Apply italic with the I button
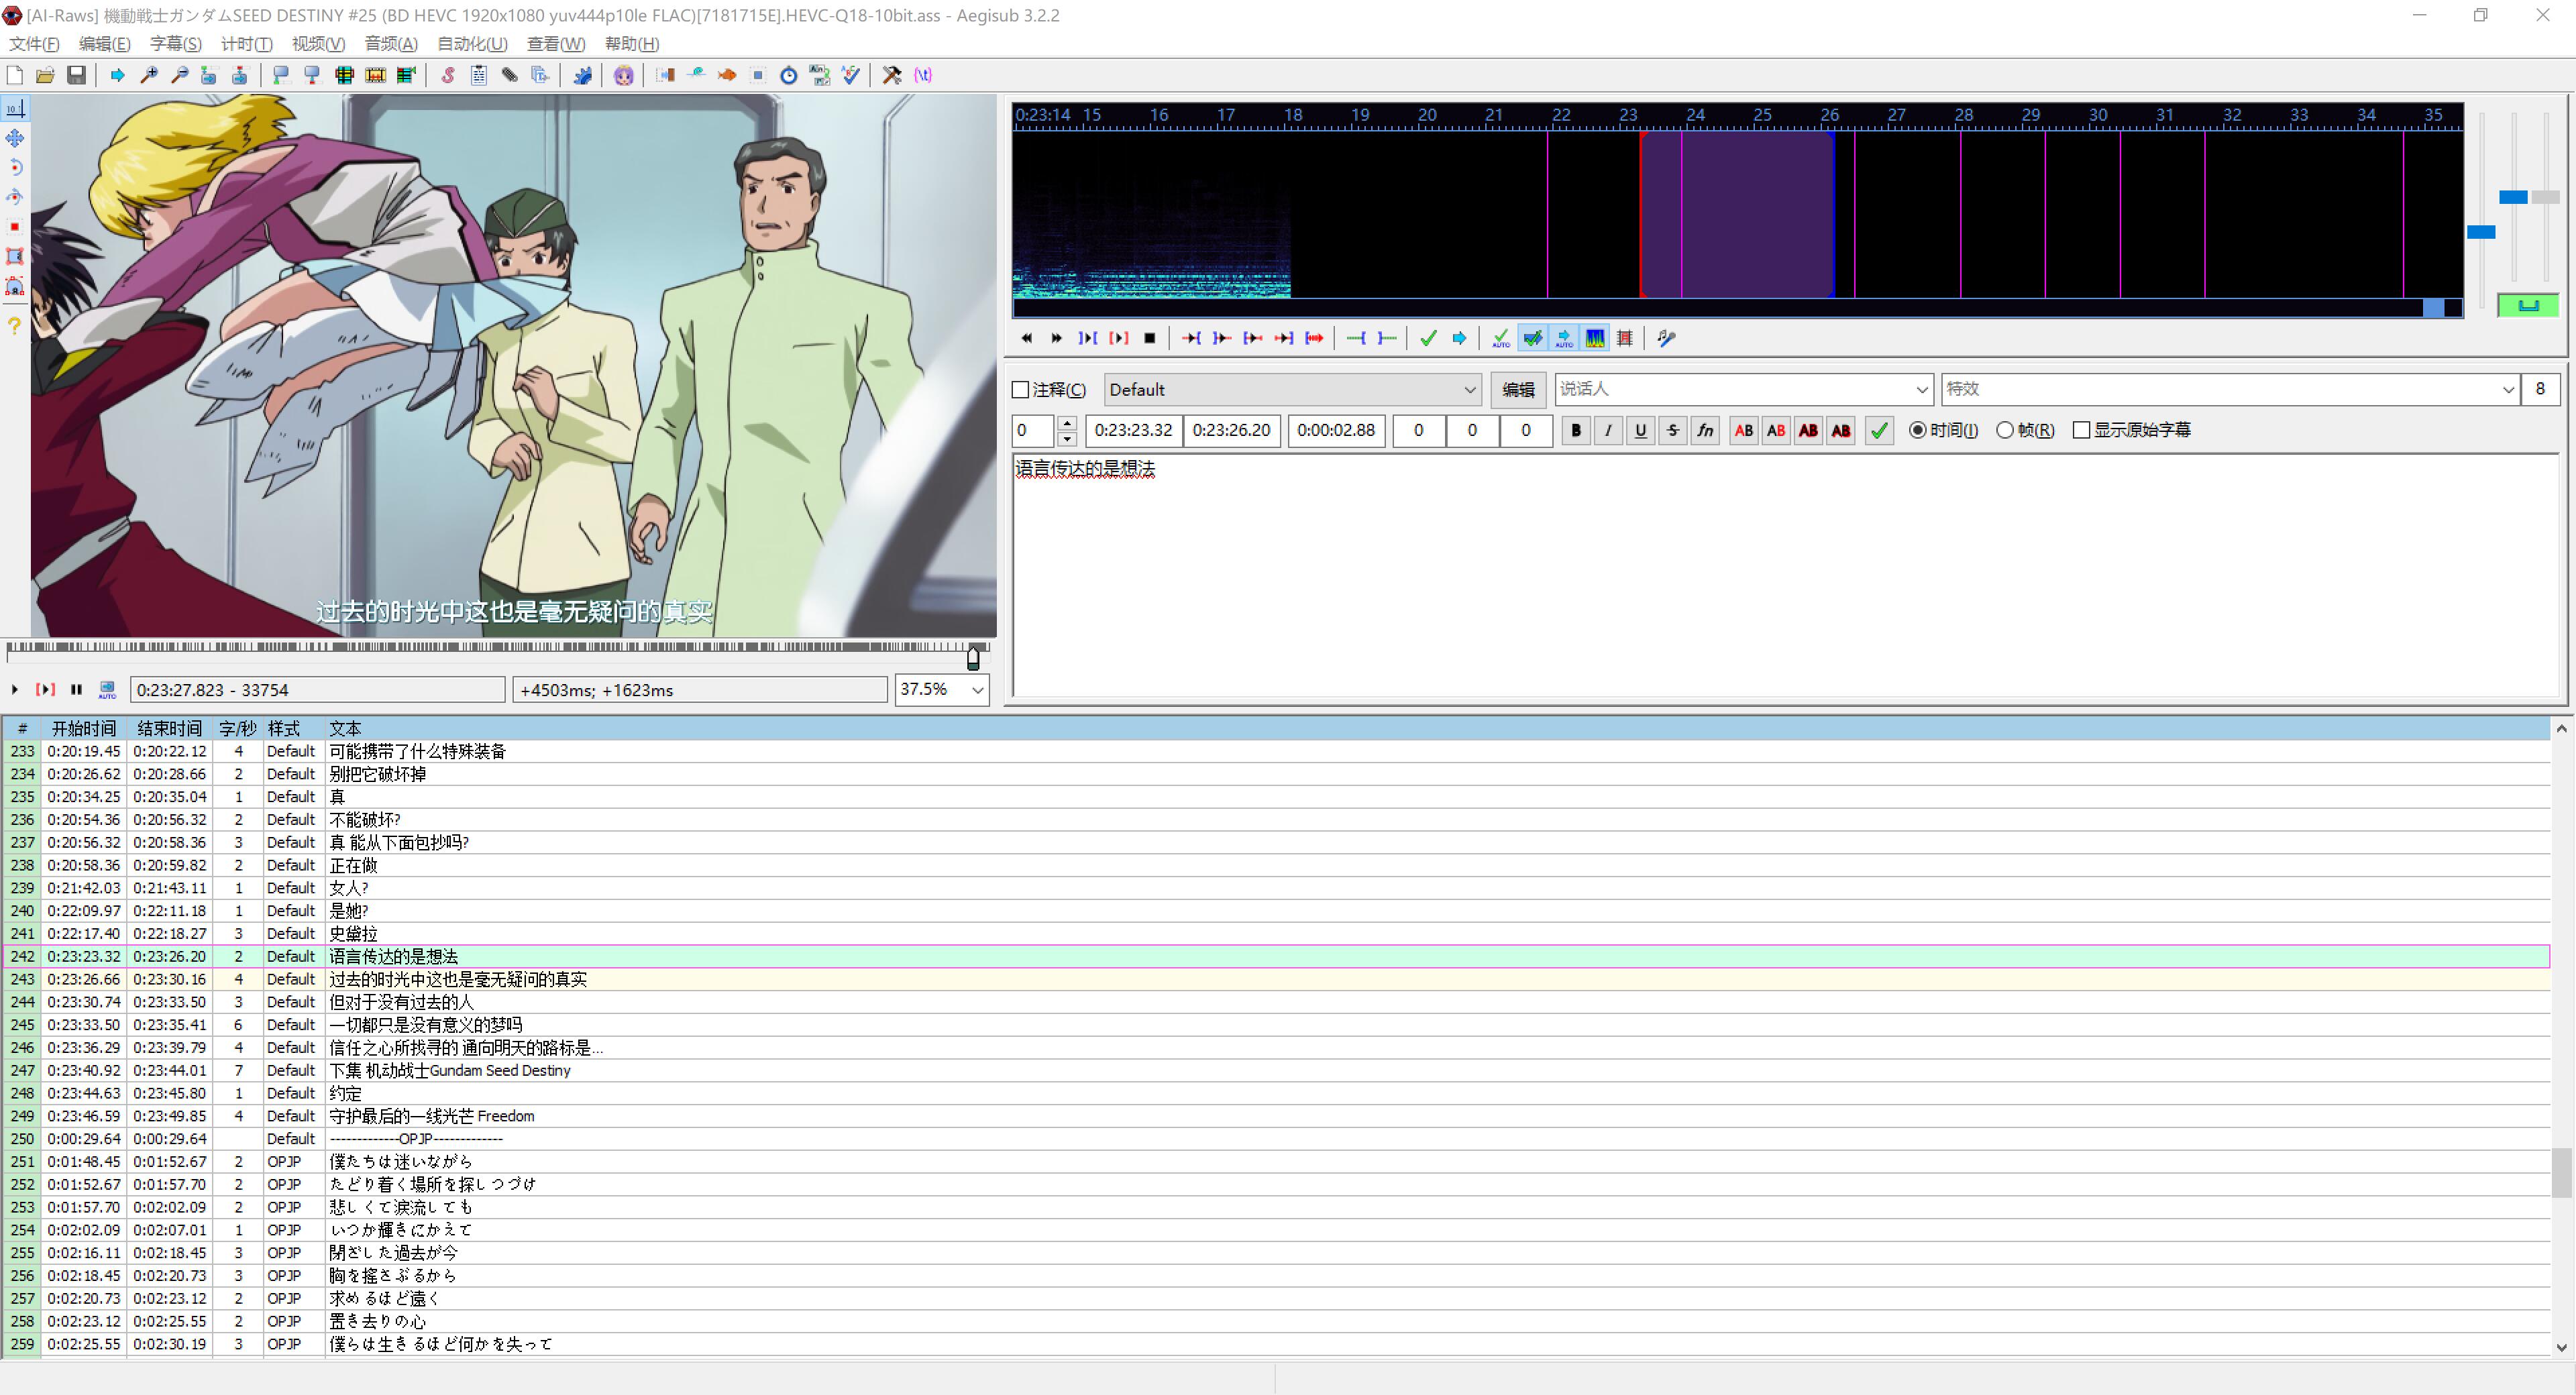Image resolution: width=2576 pixels, height=1395 pixels. click(1608, 431)
